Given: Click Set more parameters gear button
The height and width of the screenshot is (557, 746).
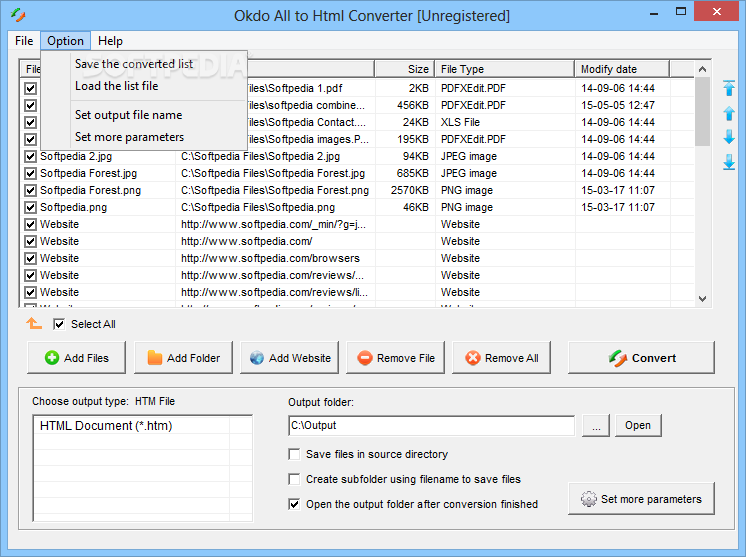Looking at the screenshot, I should (641, 499).
